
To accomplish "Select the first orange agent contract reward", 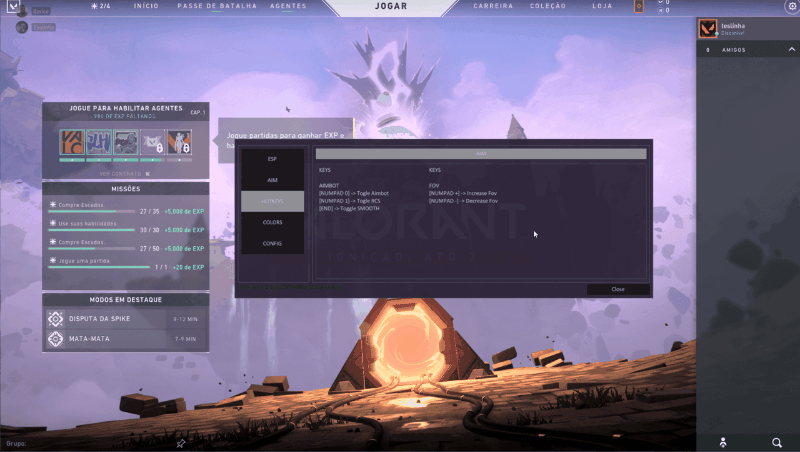I will [x=72, y=142].
